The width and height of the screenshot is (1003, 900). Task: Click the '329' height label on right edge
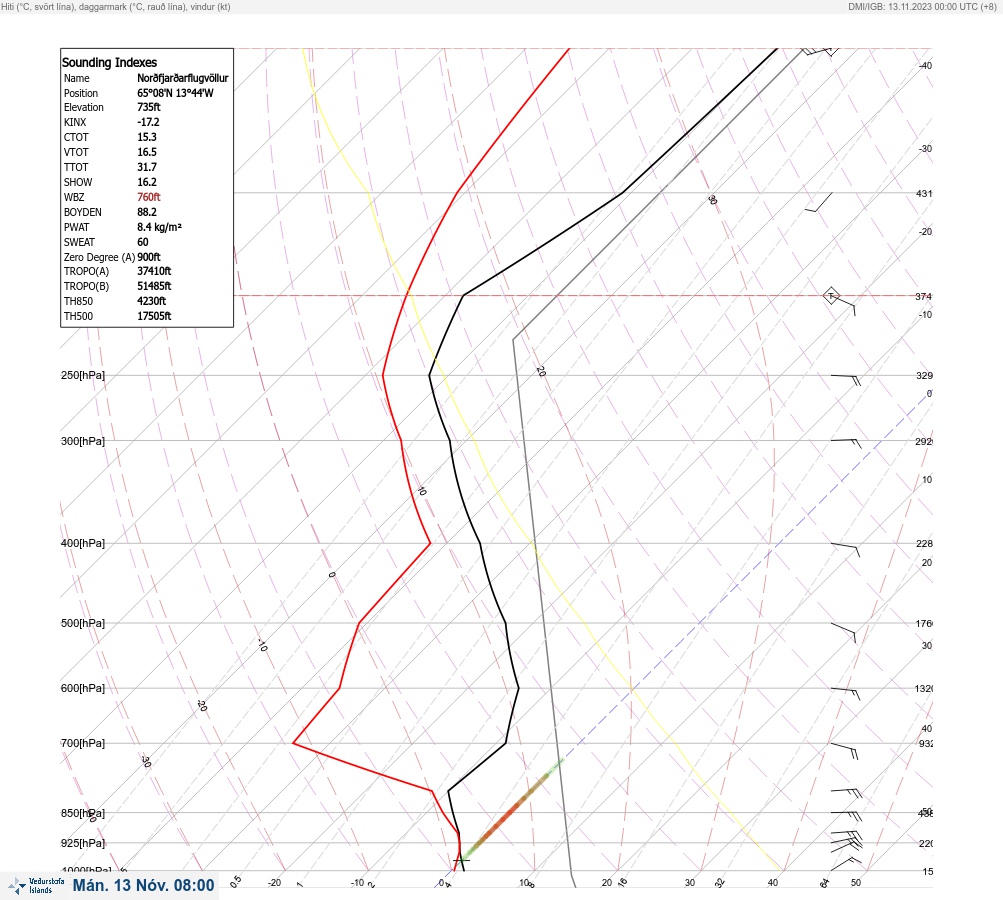pyautogui.click(x=924, y=375)
